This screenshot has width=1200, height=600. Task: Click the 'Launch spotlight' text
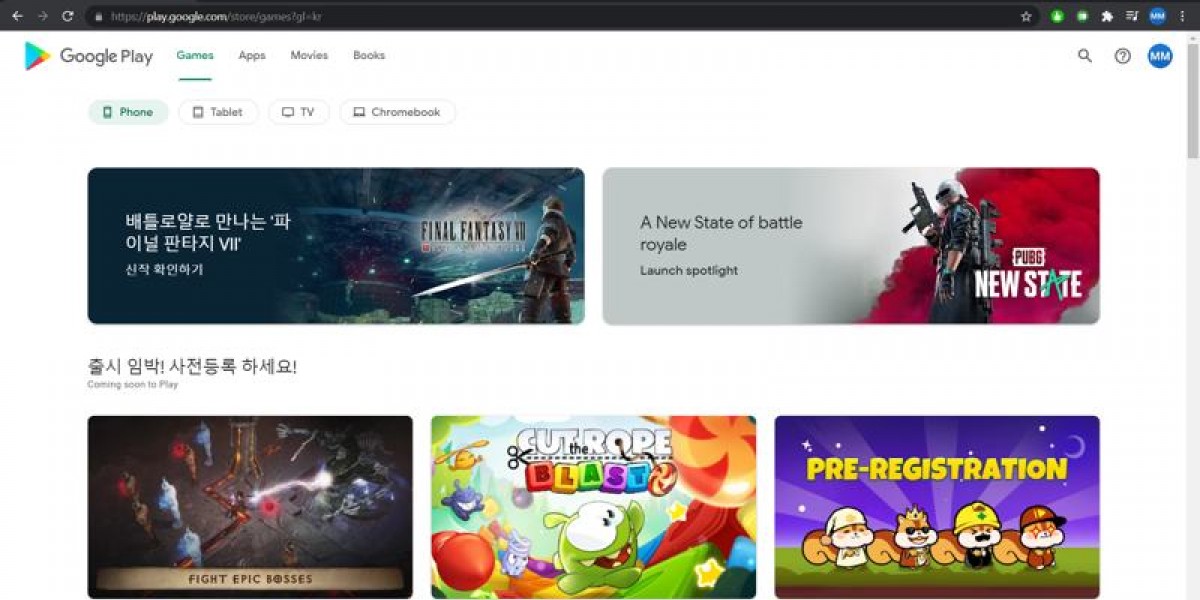[689, 270]
